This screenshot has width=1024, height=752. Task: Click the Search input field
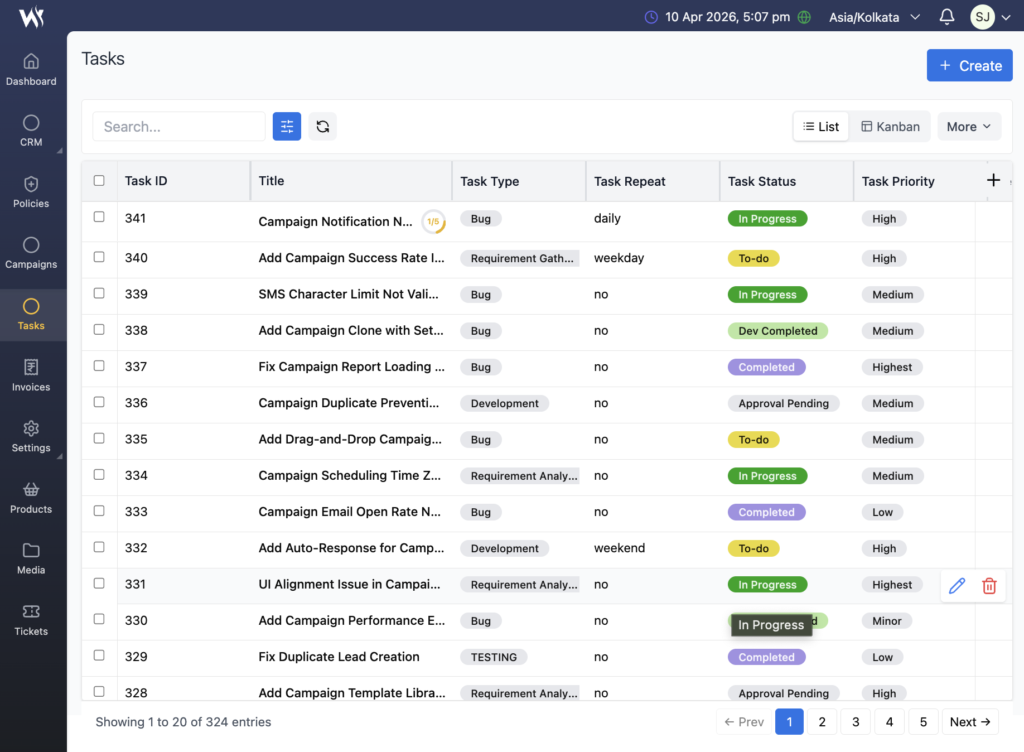pos(179,126)
